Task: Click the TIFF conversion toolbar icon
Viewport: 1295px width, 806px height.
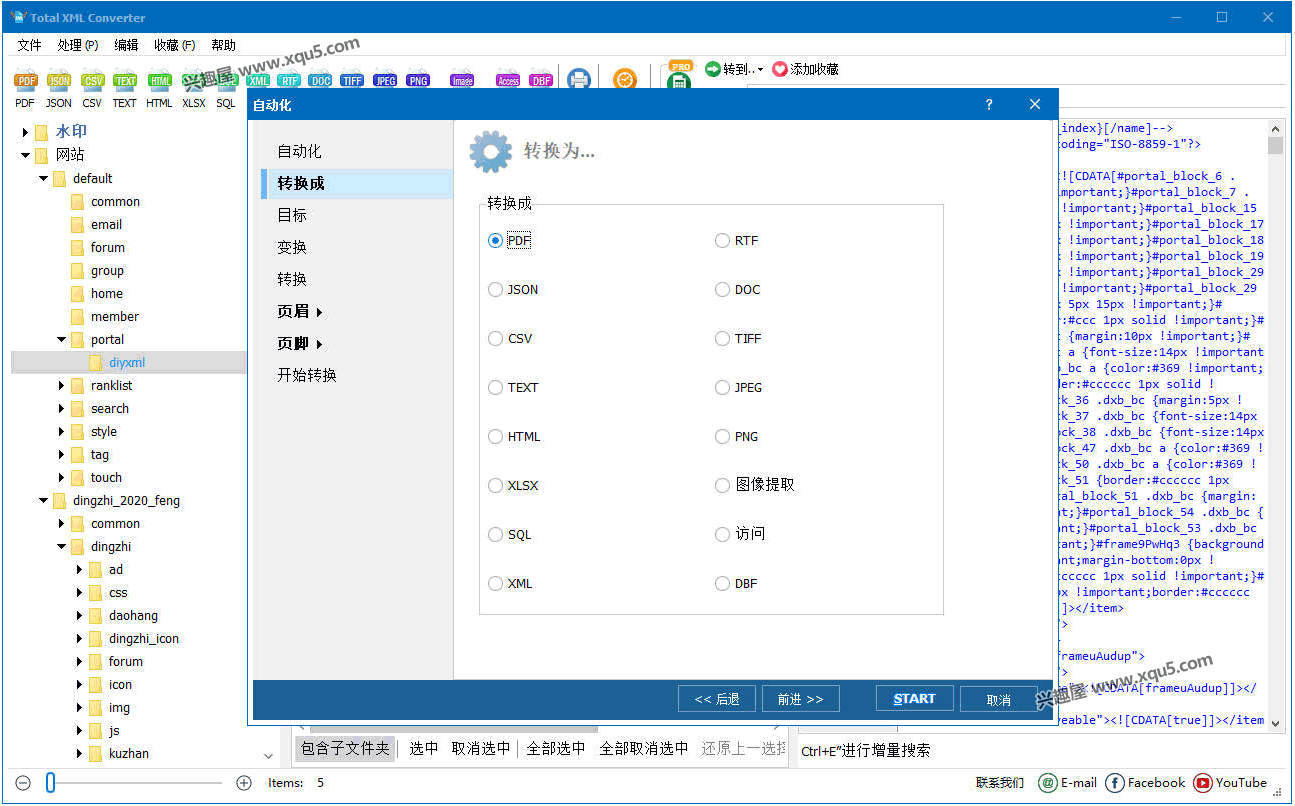Action: [x=352, y=81]
